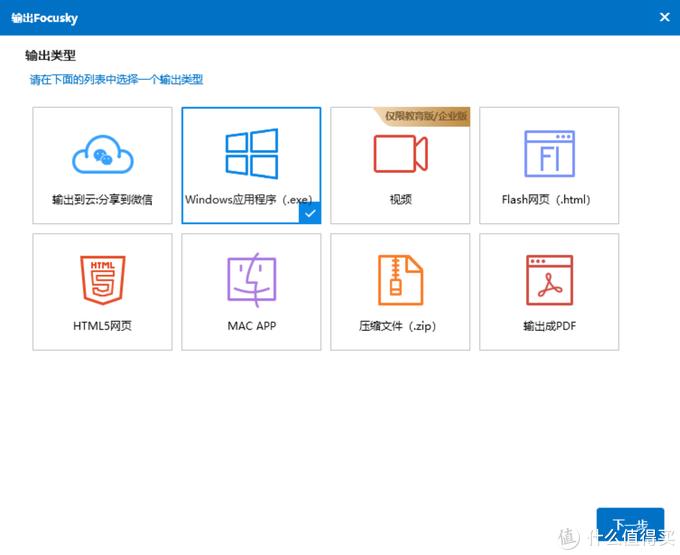Click the 输出到云:分享到微信 label
This screenshot has height=555, width=680.
click(x=102, y=199)
